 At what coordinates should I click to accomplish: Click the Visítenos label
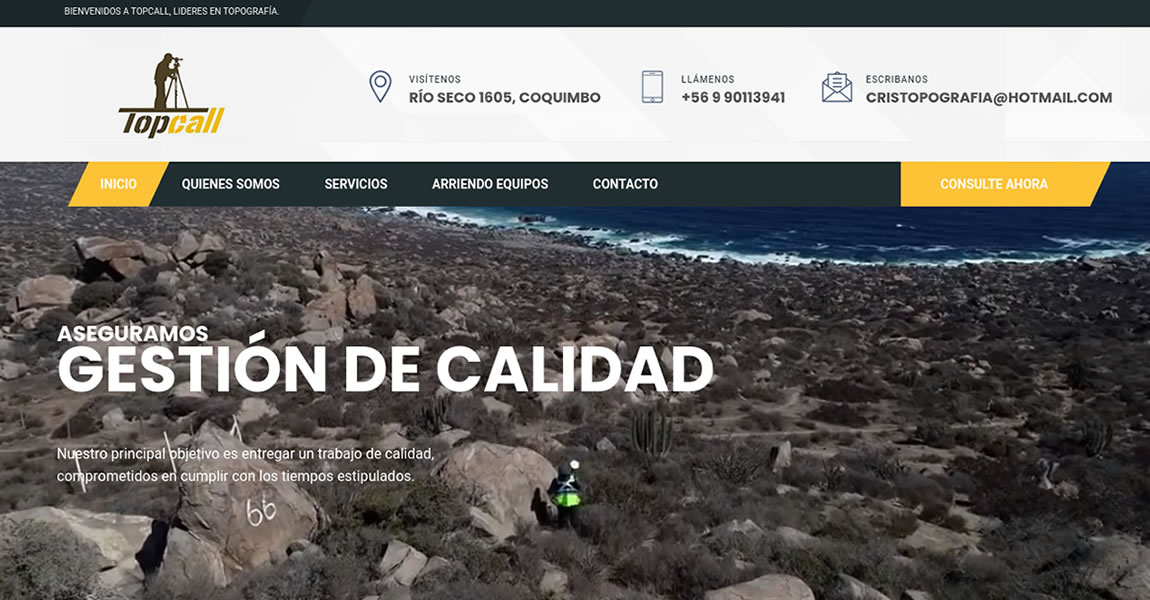pos(435,79)
